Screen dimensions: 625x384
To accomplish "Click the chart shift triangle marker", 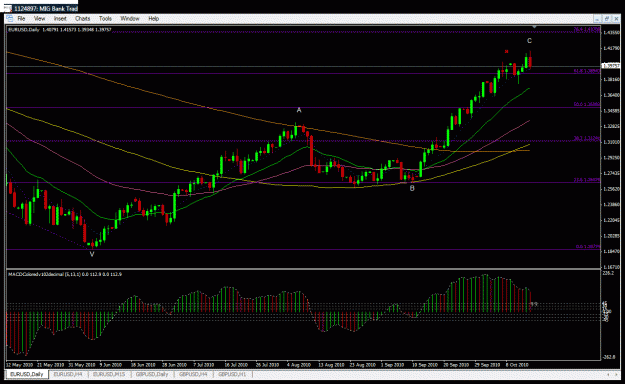I will click(x=535, y=27).
